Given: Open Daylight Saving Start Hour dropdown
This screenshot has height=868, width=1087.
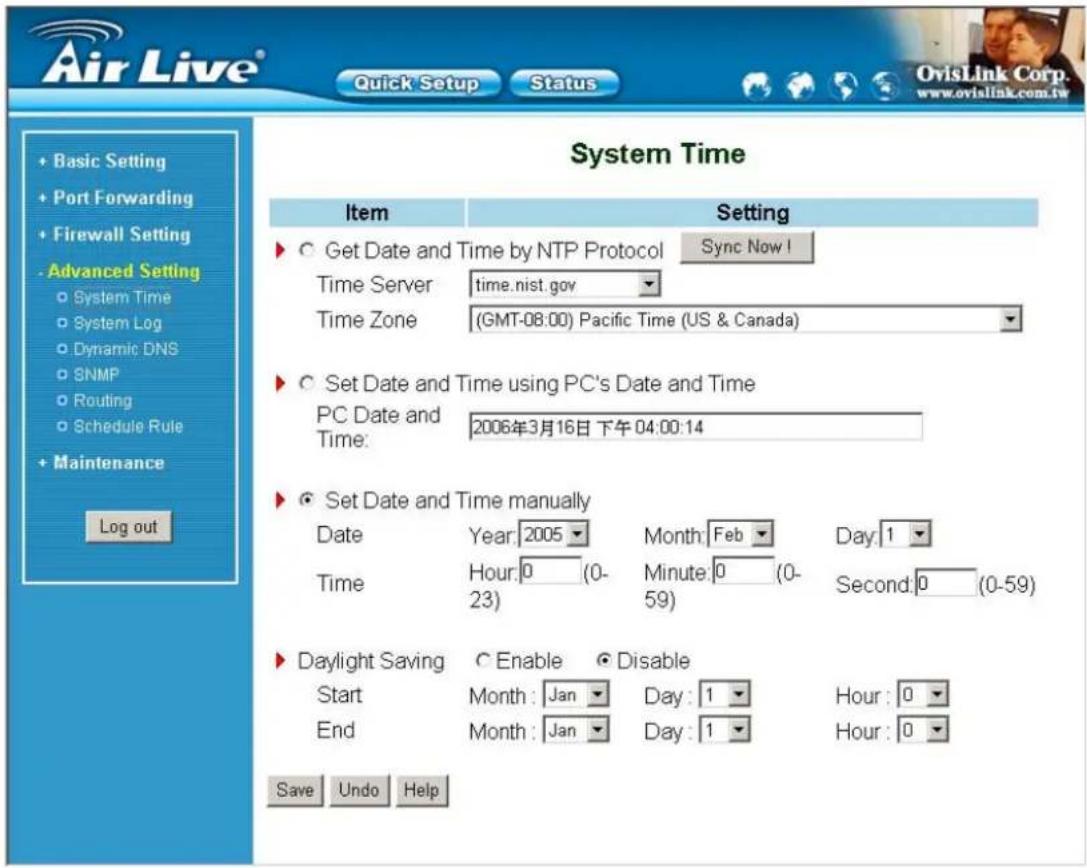Looking at the screenshot, I should [x=923, y=695].
